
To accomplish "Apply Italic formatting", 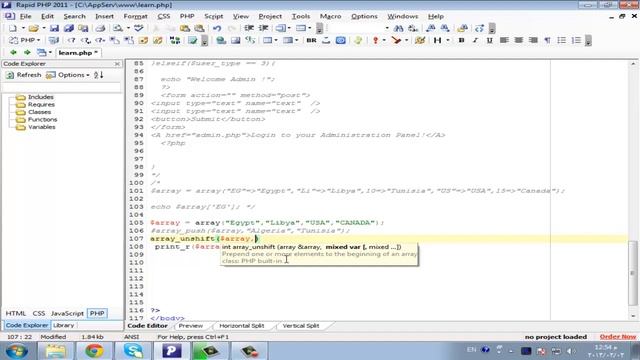I will click(x=476, y=40).
